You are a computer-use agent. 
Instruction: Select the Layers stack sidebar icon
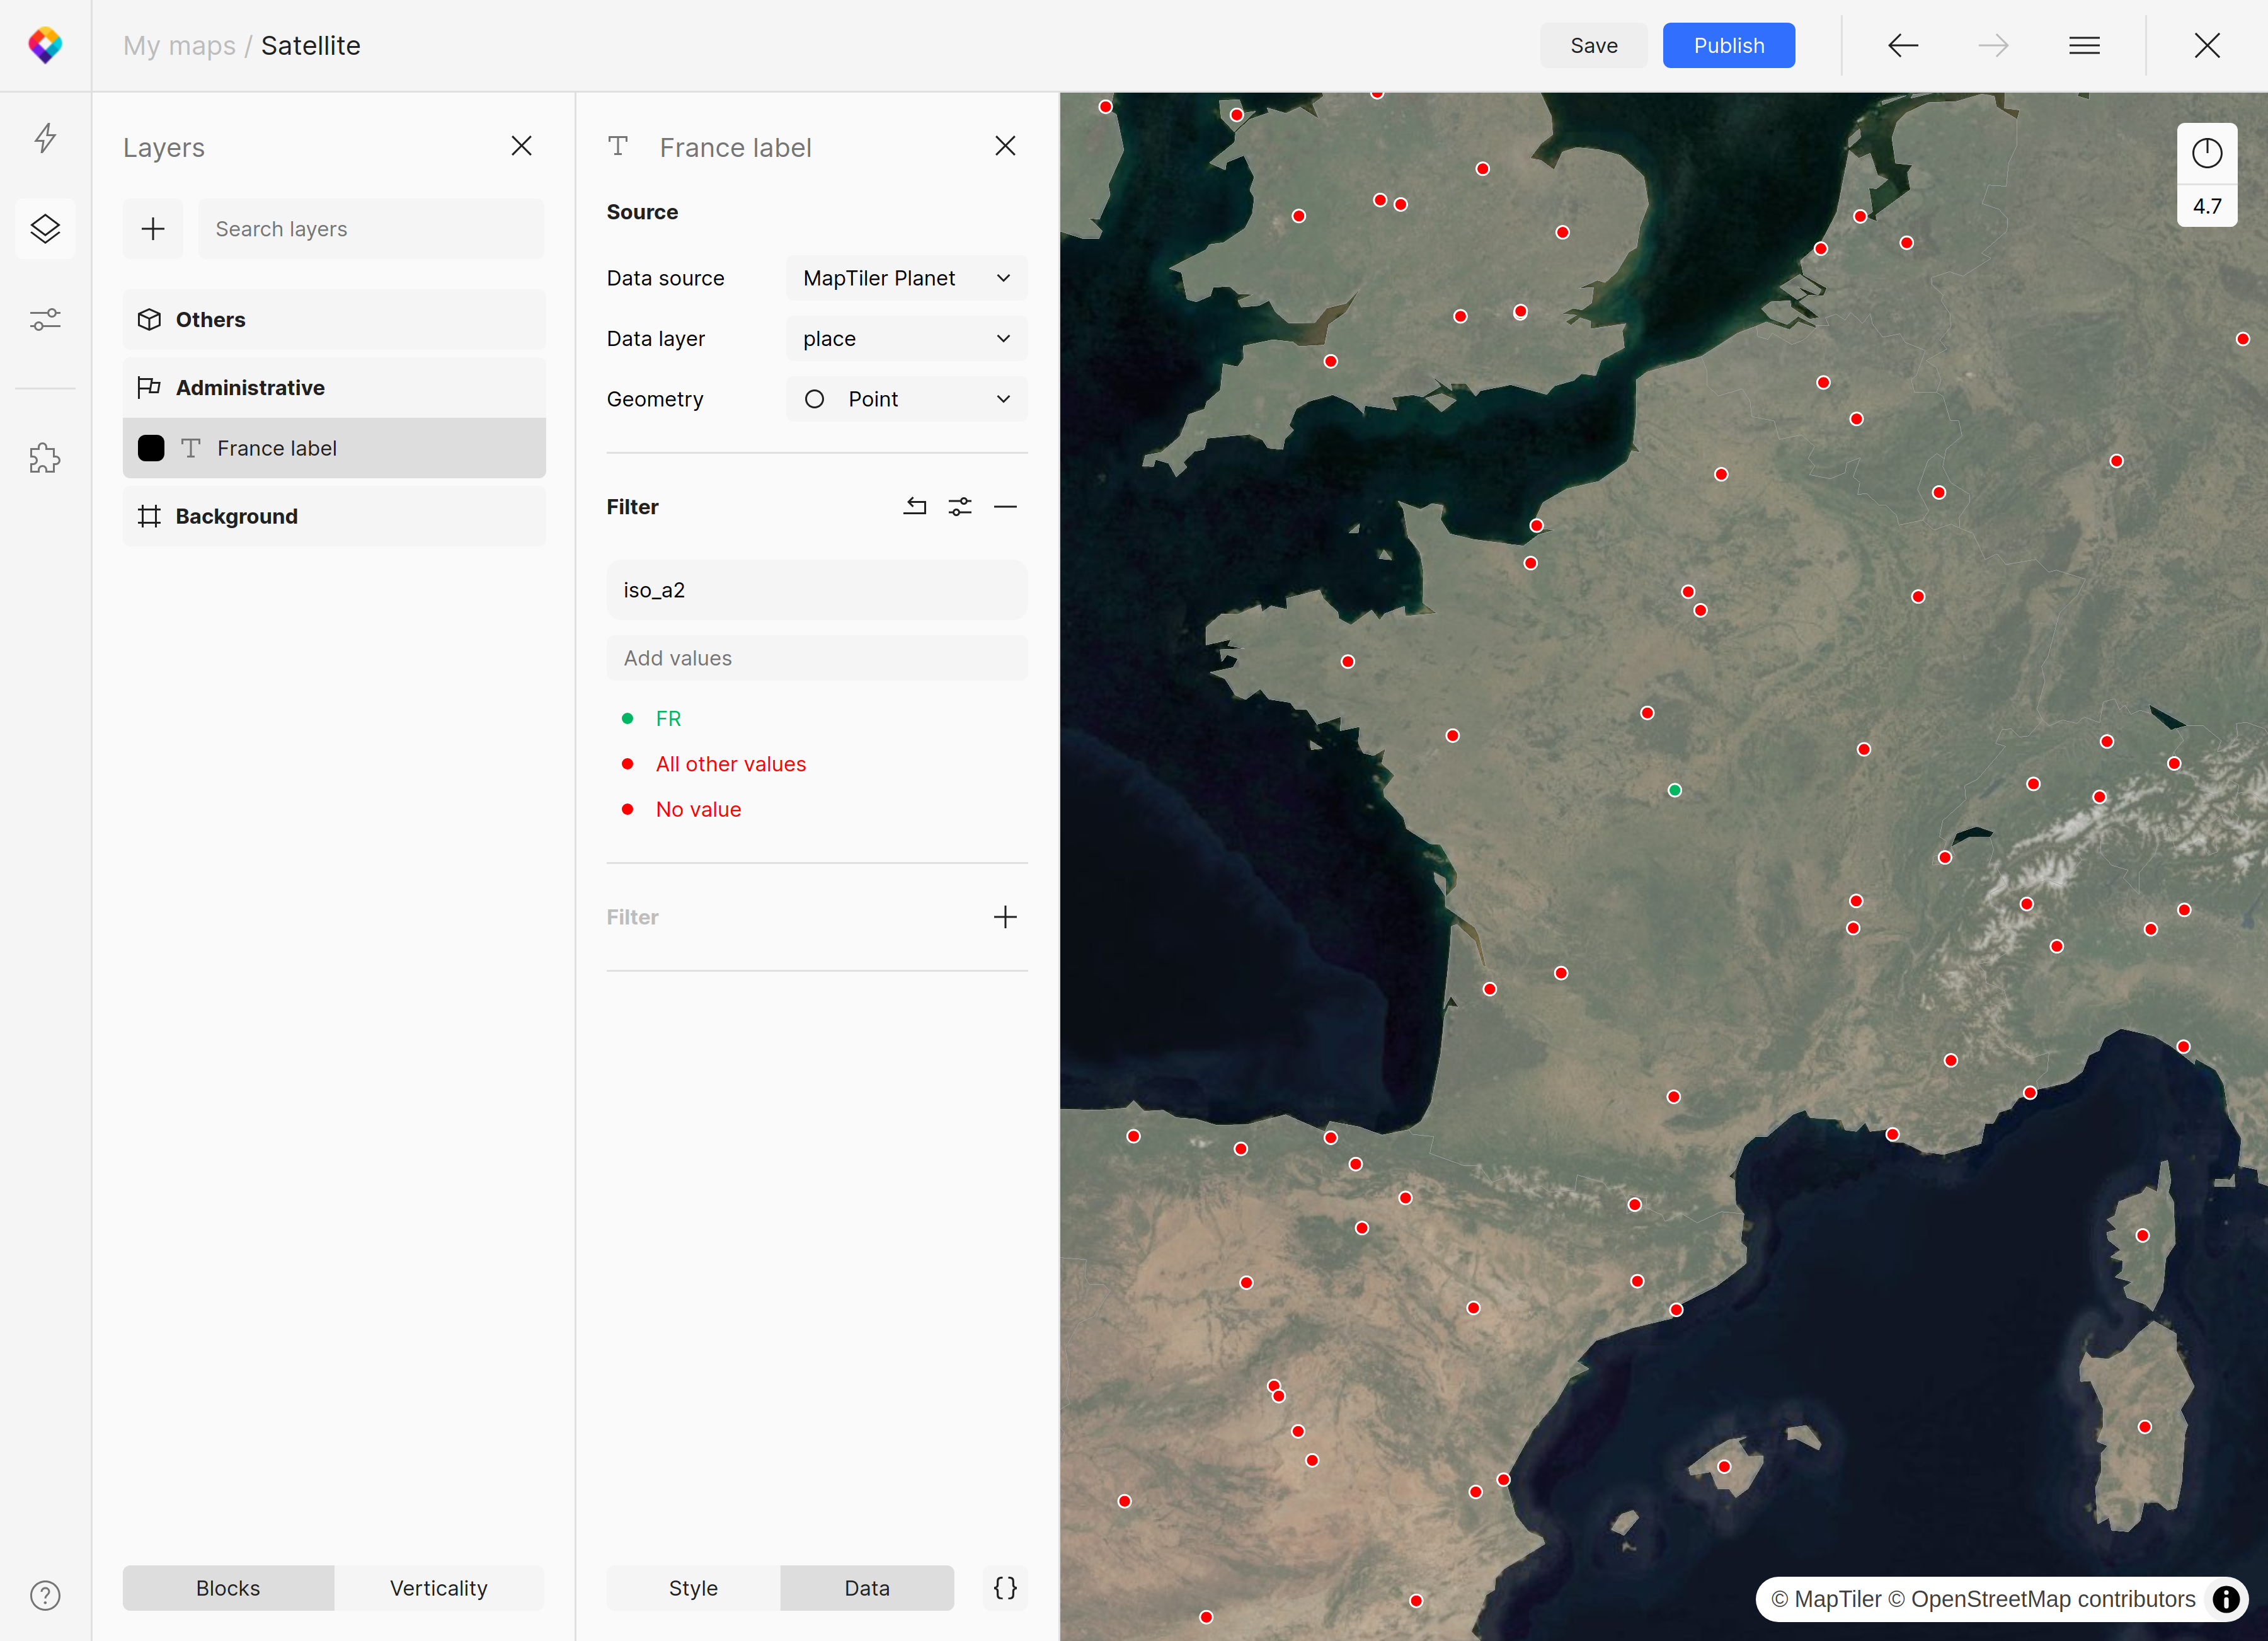(x=45, y=229)
